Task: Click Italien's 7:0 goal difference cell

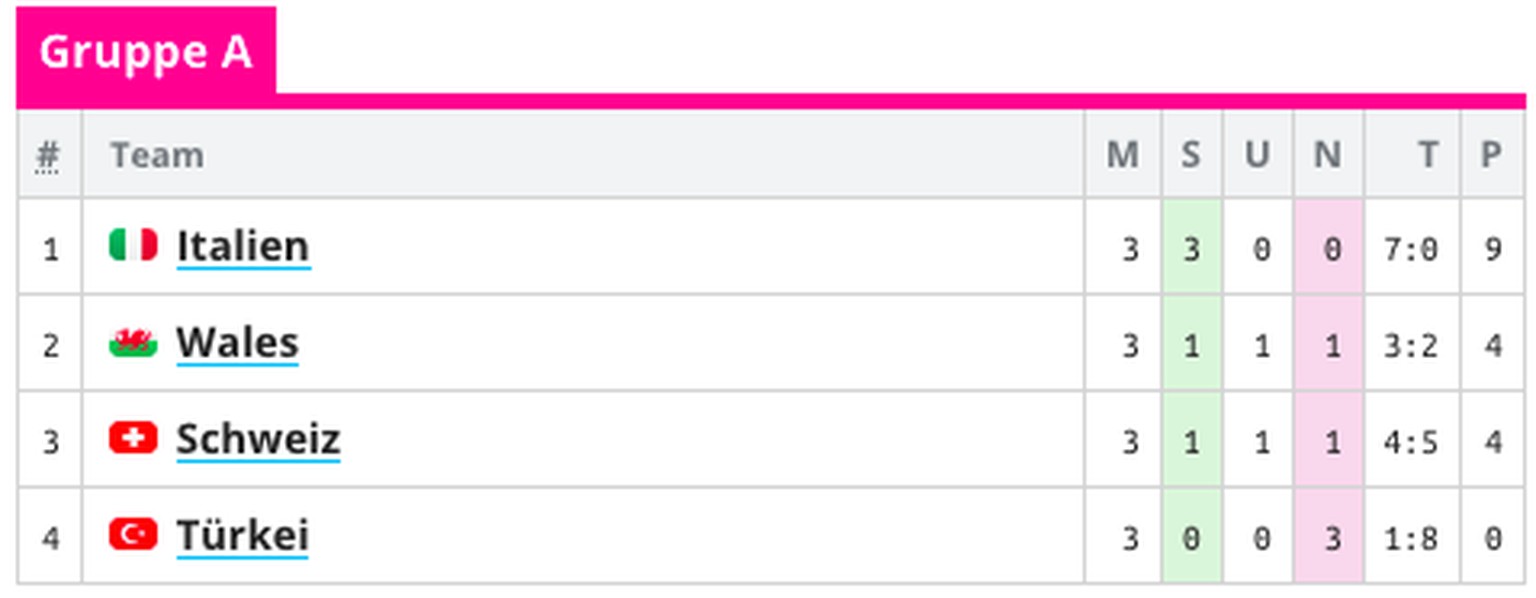Action: [1411, 248]
